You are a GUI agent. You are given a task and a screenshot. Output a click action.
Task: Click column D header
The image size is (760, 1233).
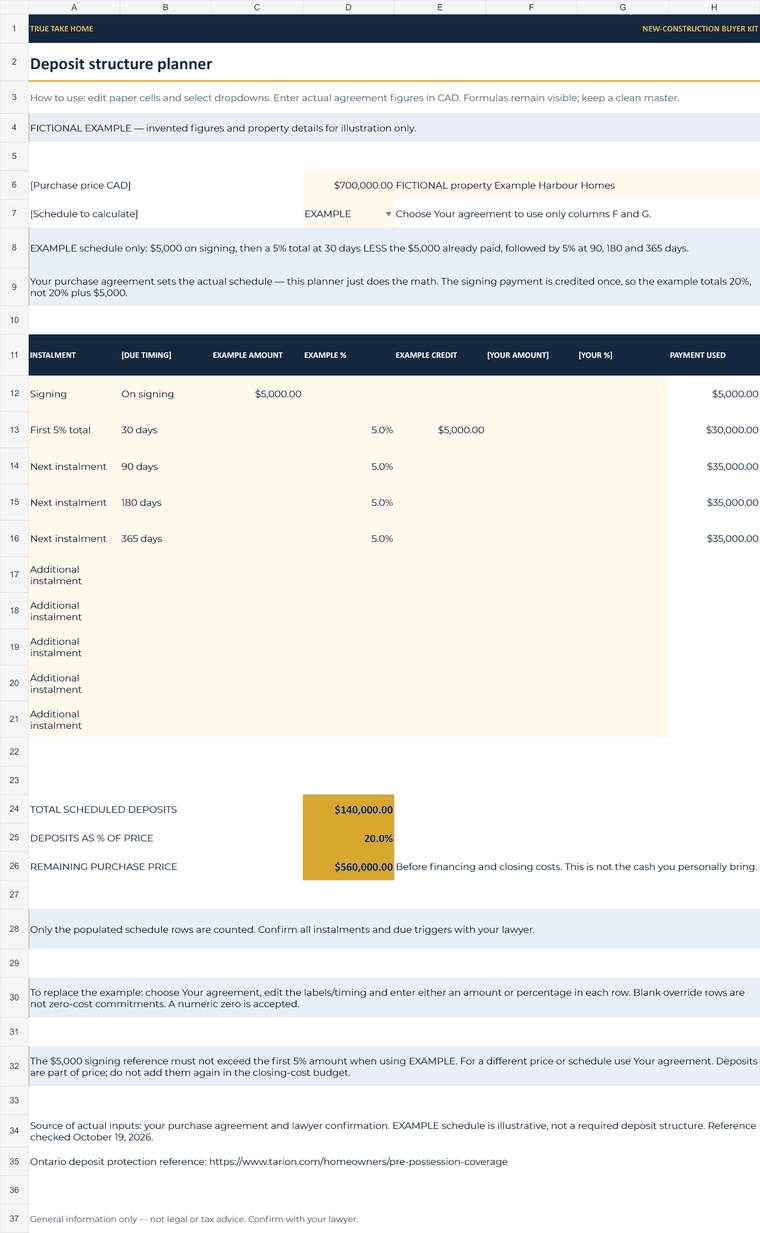(x=348, y=7)
